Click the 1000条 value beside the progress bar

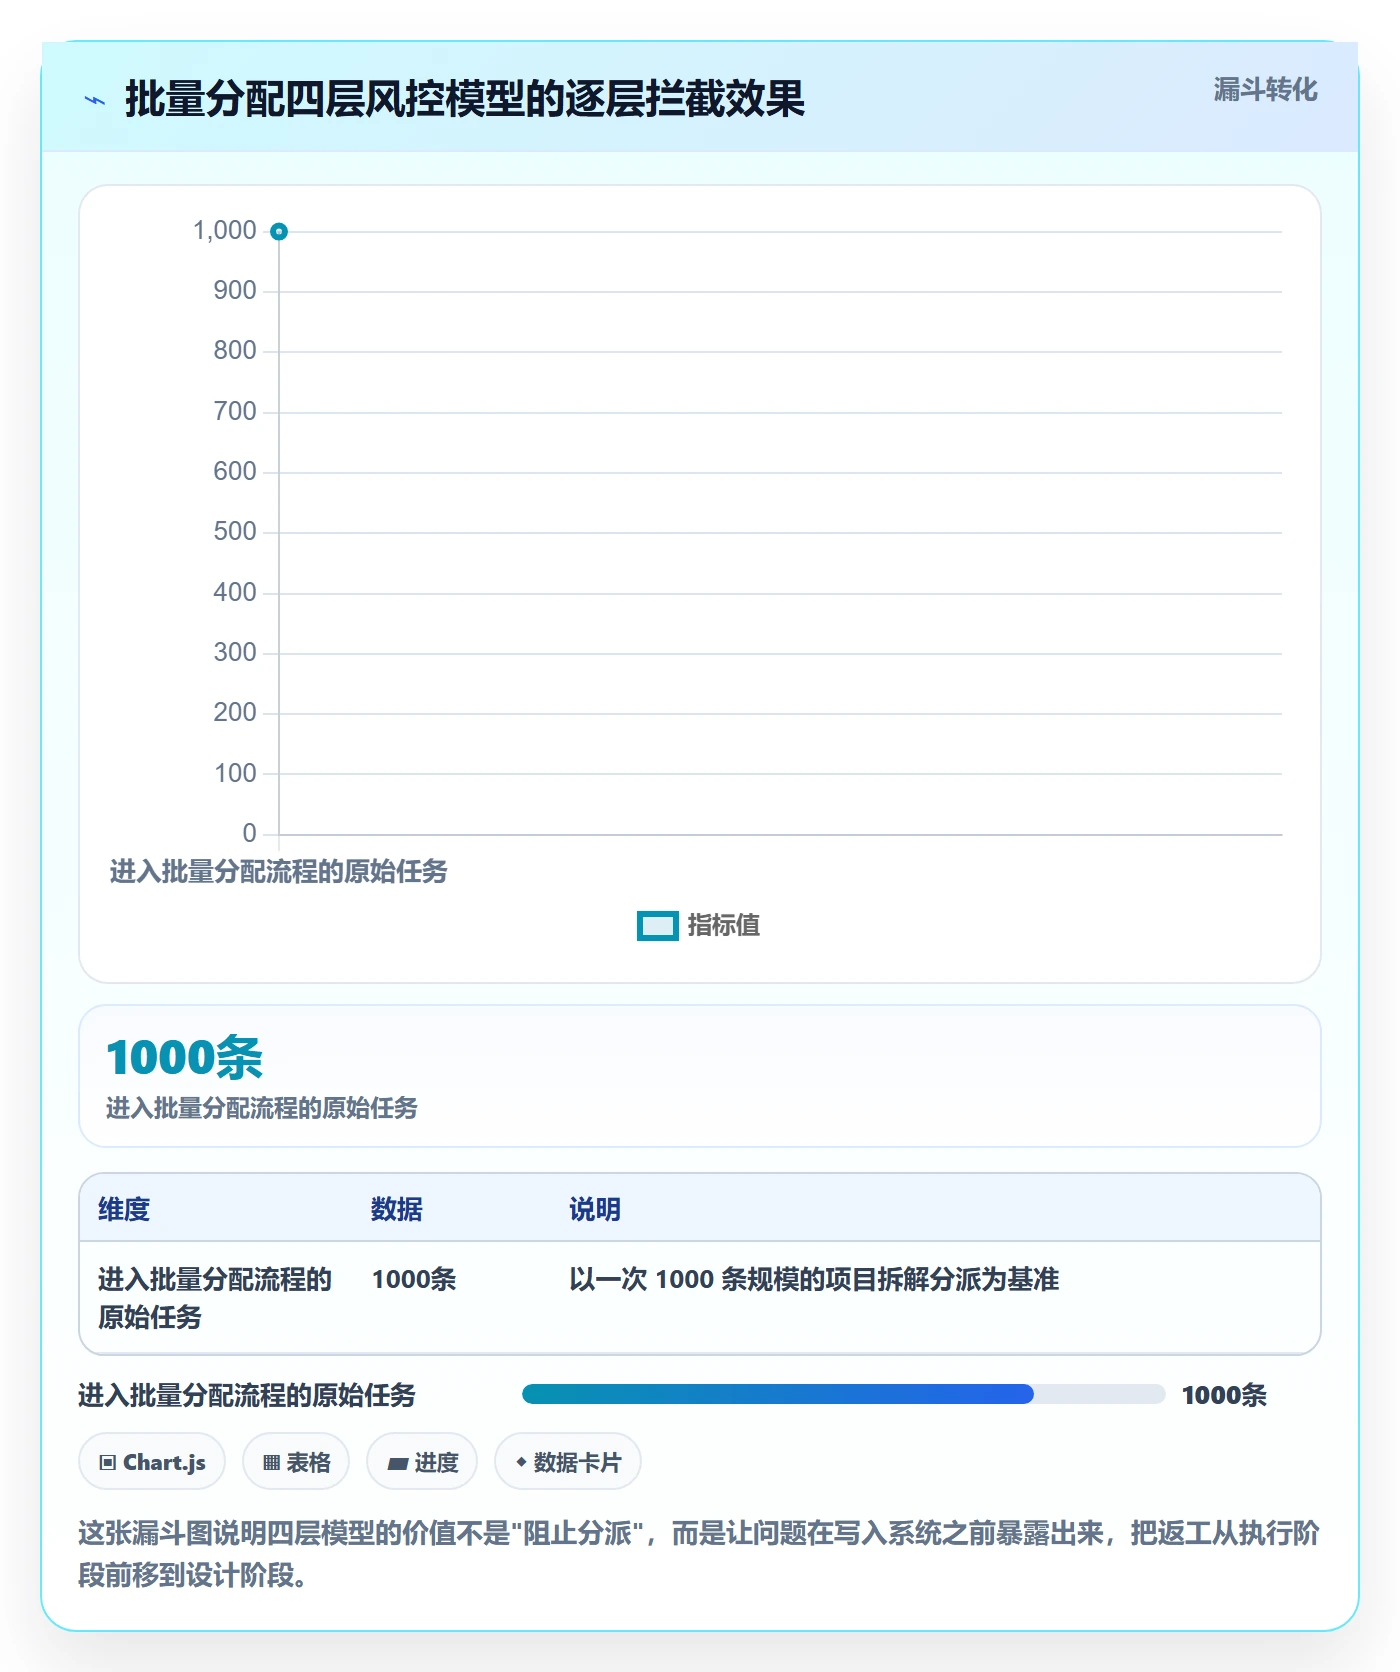coord(1224,1395)
